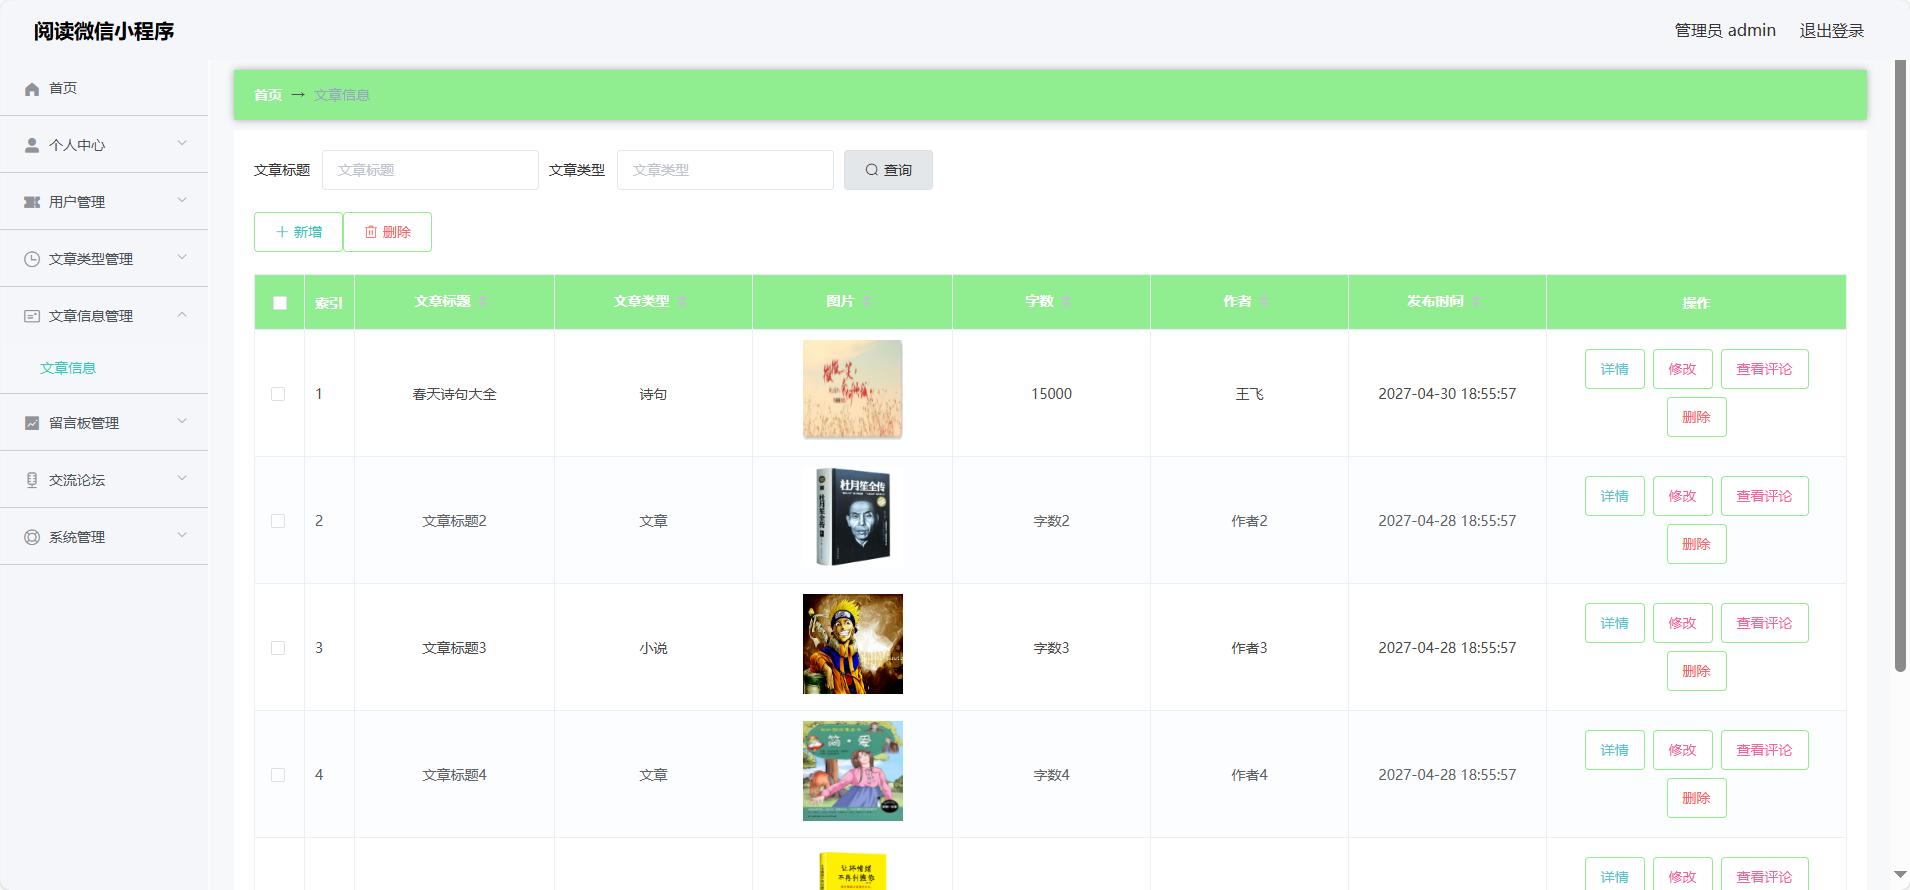Click the icon beside 交流论坛

(x=32, y=480)
